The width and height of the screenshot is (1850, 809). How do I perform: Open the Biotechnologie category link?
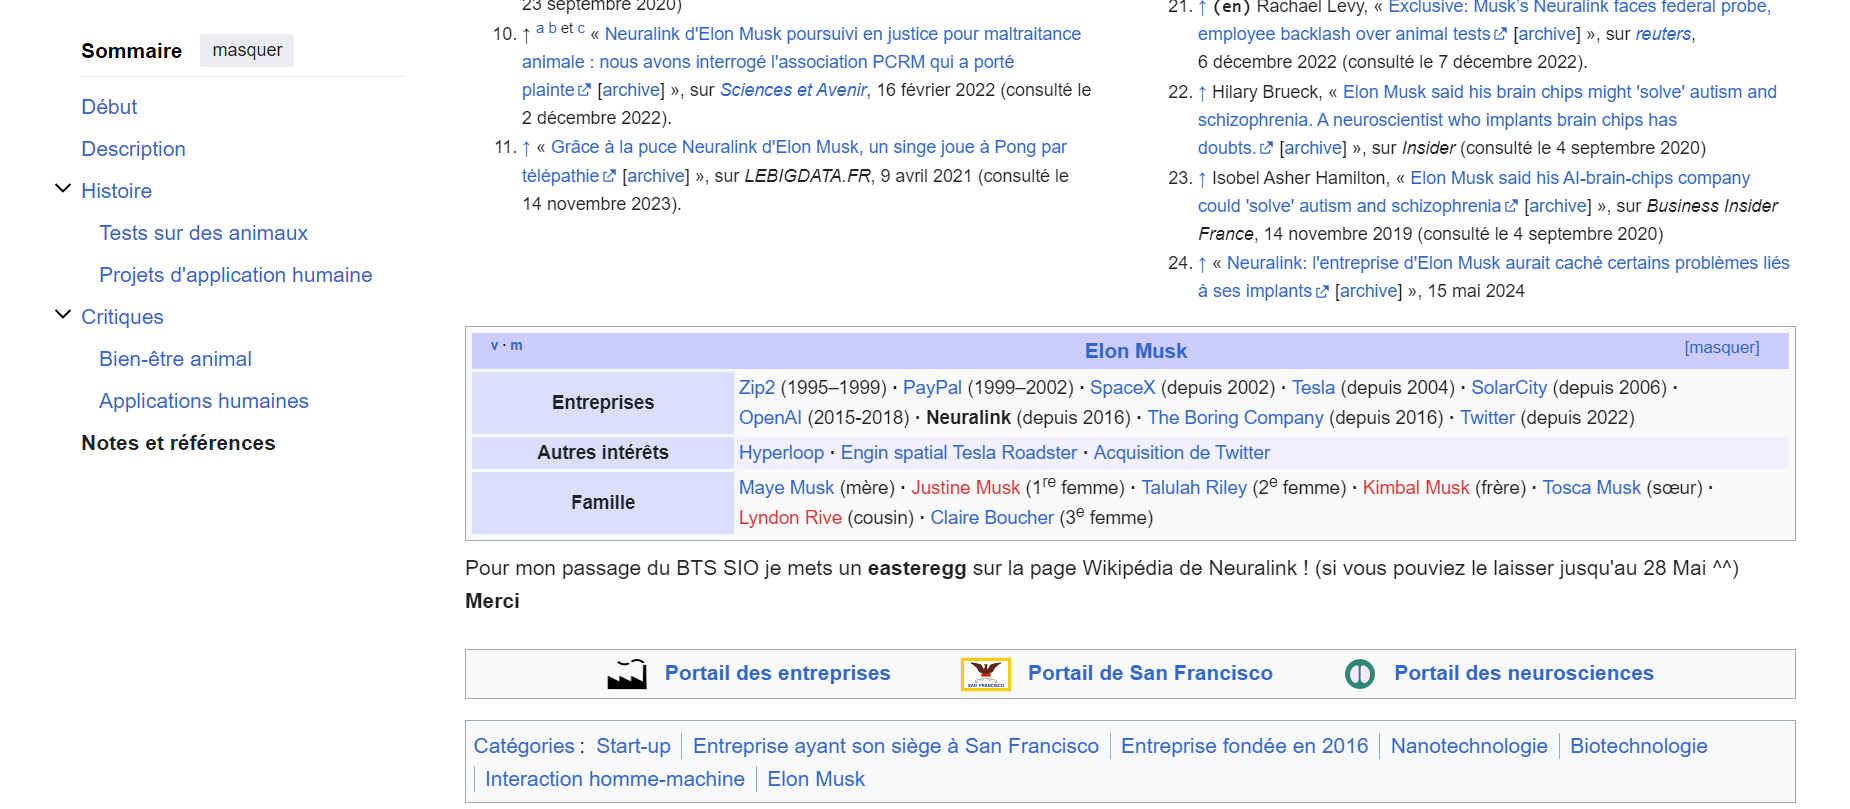click(1638, 746)
